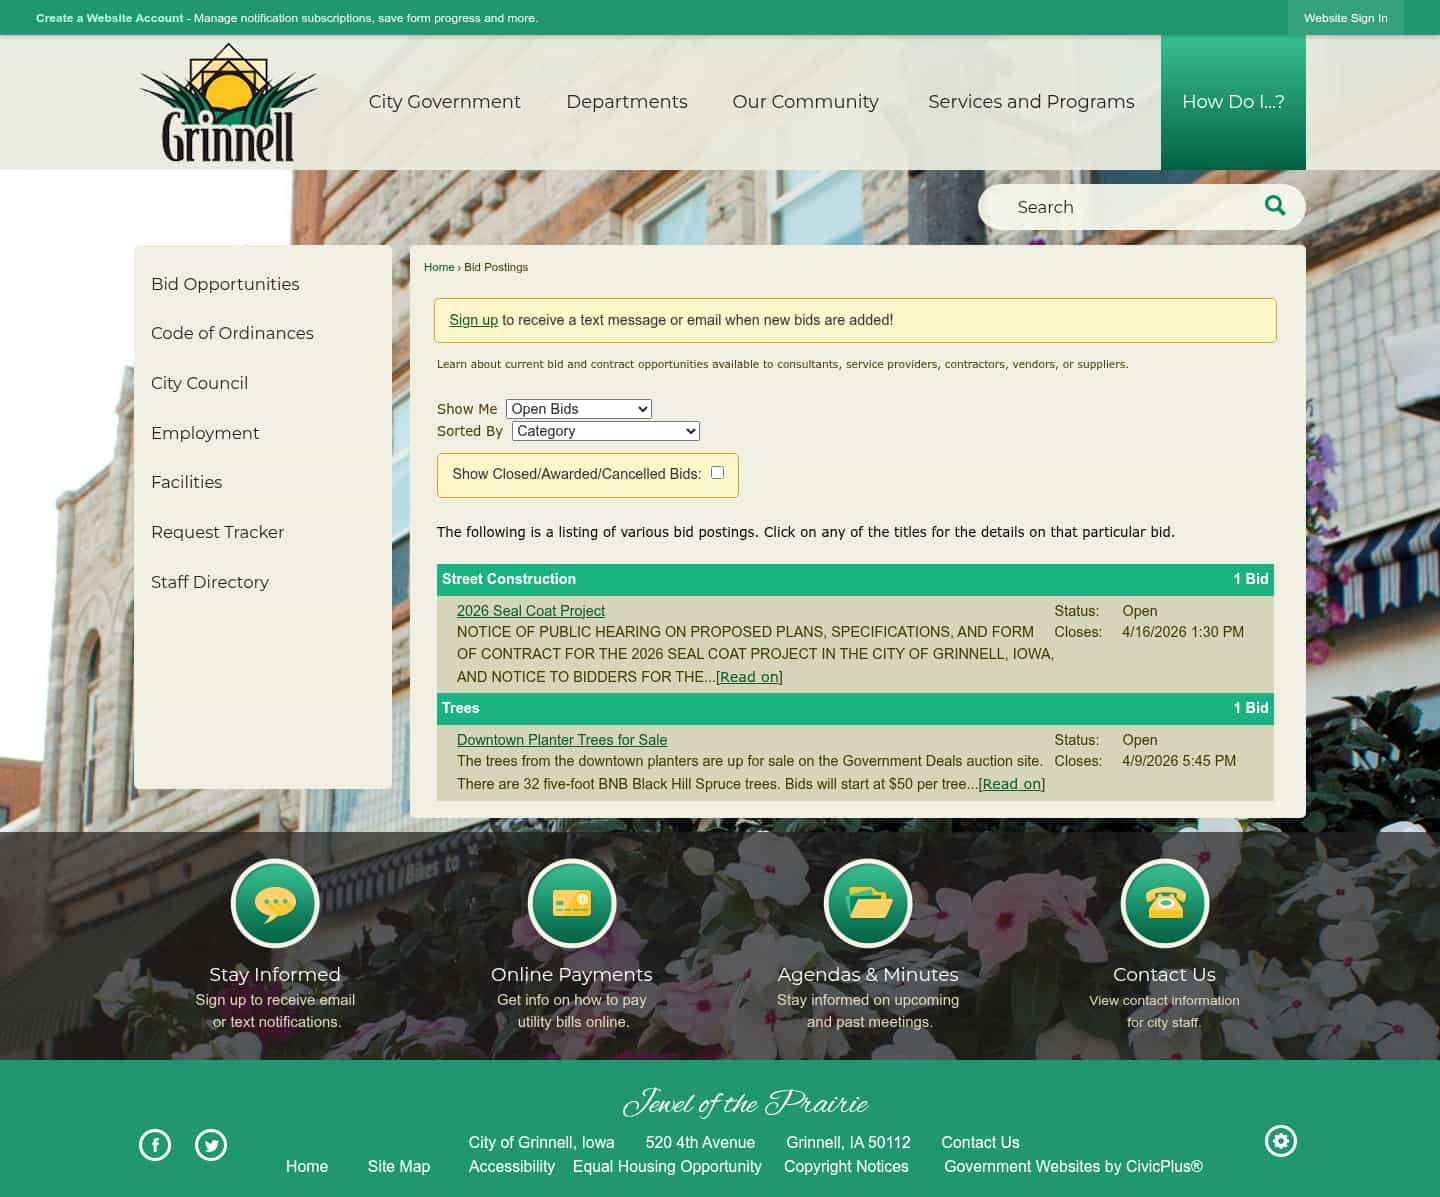The width and height of the screenshot is (1440, 1197).
Task: Select the How Do I...? menu
Action: pyautogui.click(x=1233, y=101)
